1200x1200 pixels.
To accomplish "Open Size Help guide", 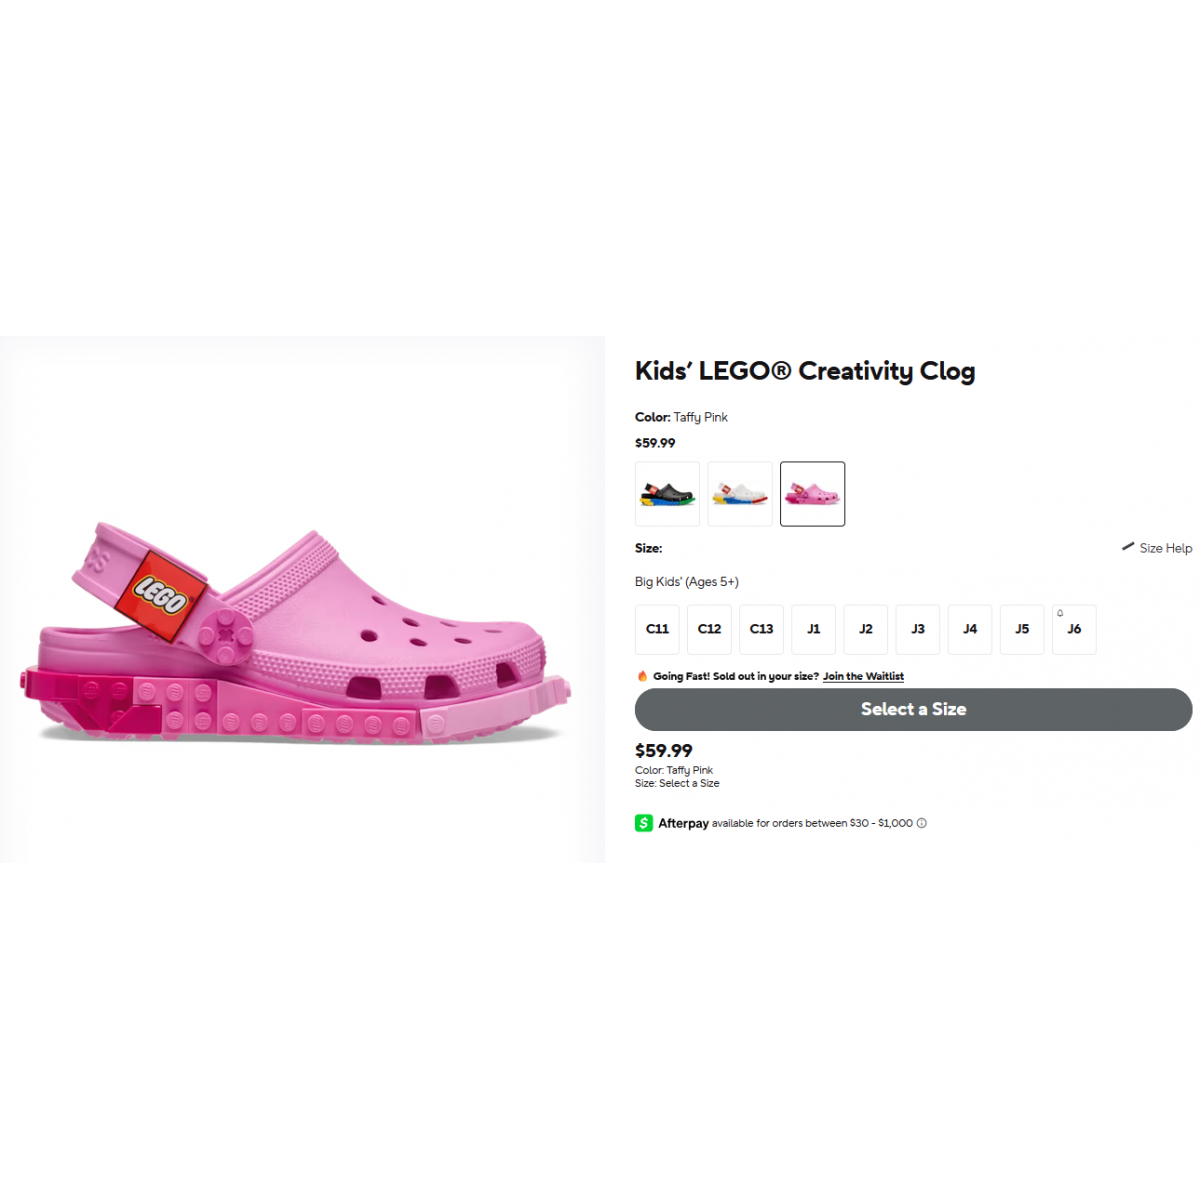I will [1165, 548].
